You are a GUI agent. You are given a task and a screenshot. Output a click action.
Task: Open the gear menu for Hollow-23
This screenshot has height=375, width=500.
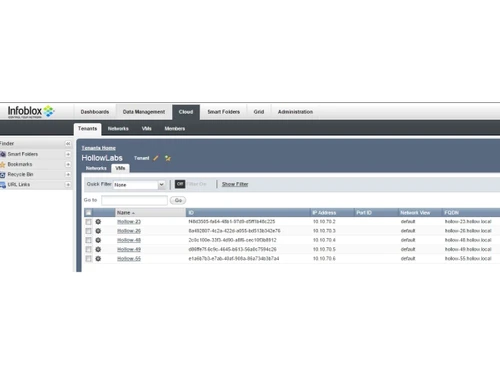[x=98, y=222]
